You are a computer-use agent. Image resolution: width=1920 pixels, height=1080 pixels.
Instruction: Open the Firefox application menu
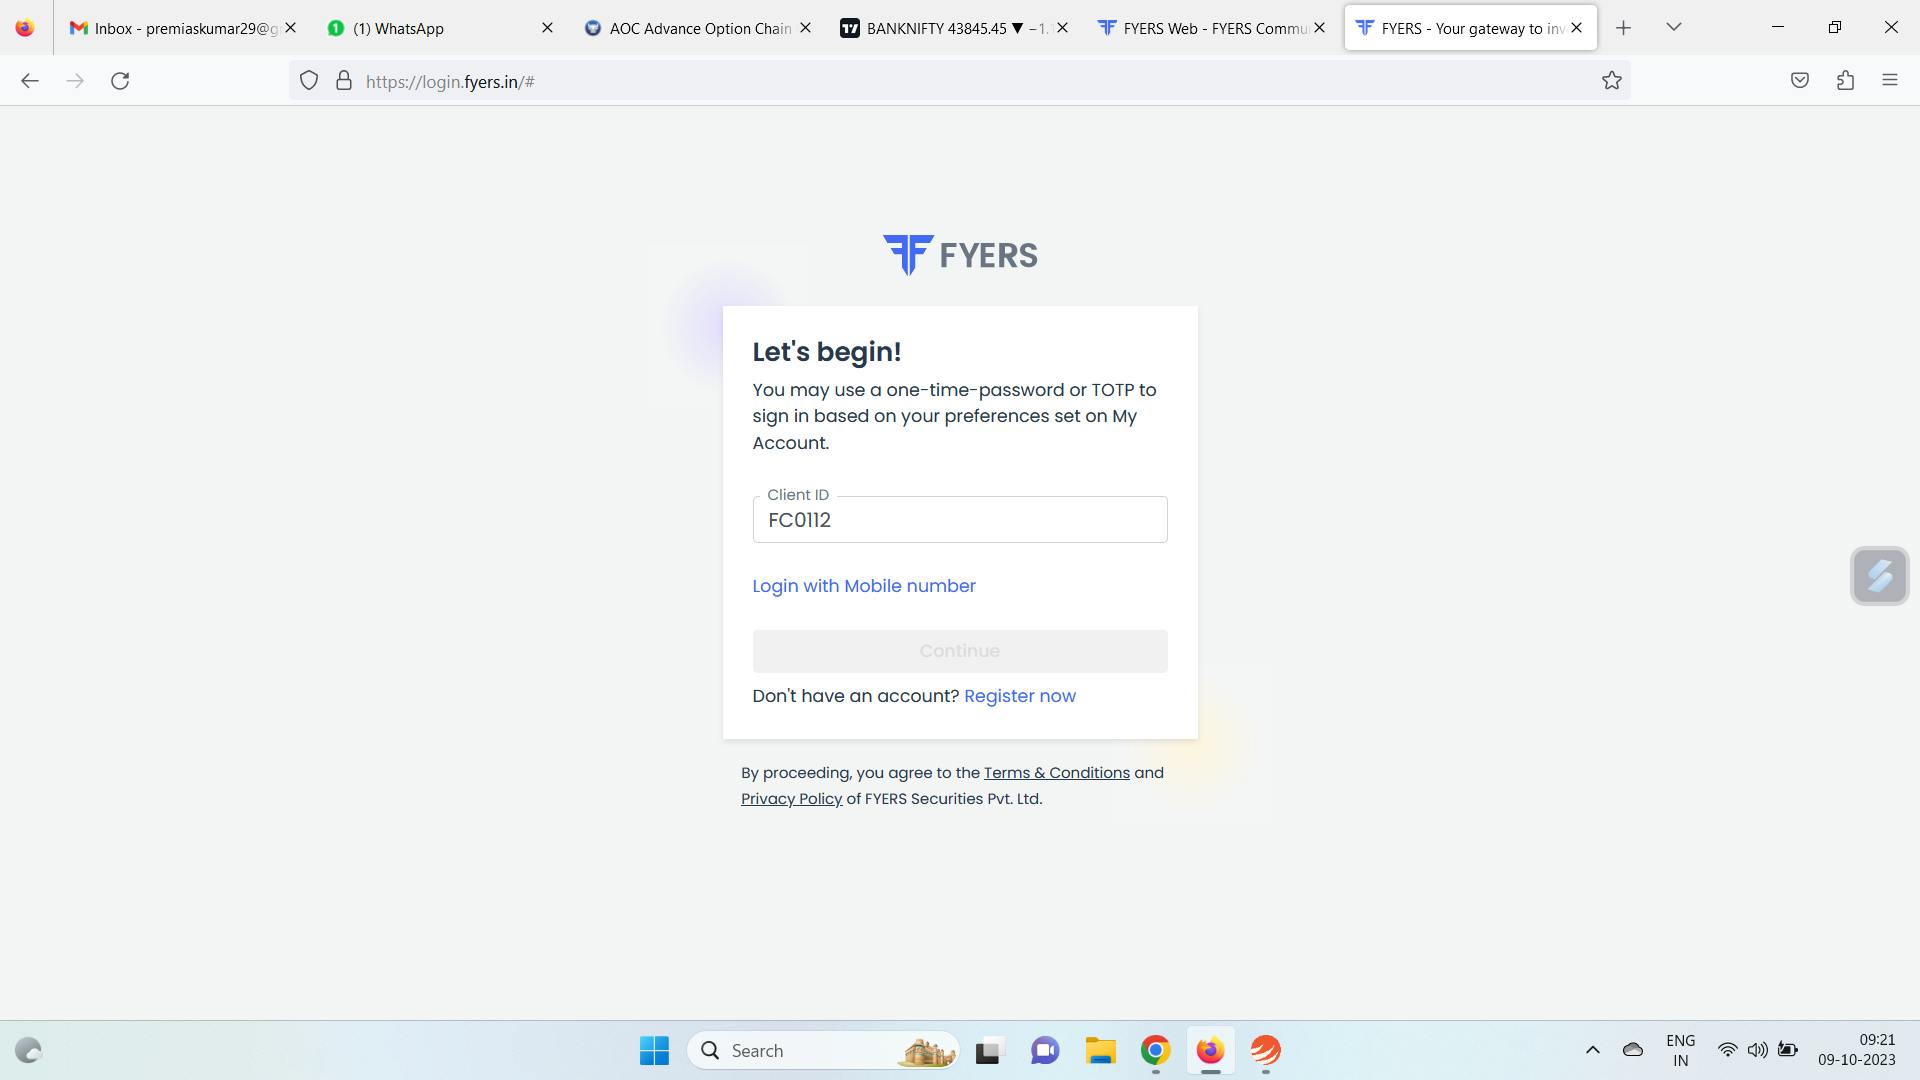1890,81
